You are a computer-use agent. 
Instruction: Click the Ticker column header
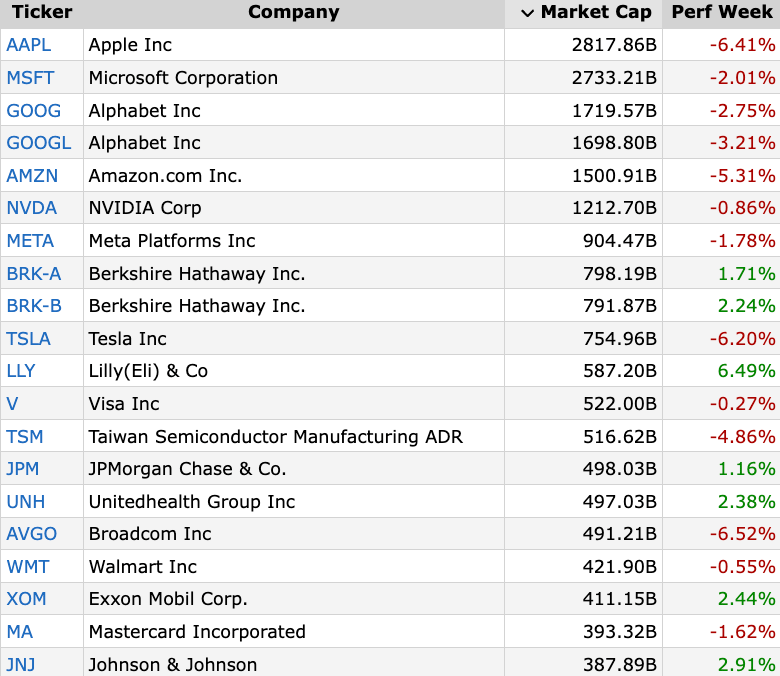click(41, 13)
